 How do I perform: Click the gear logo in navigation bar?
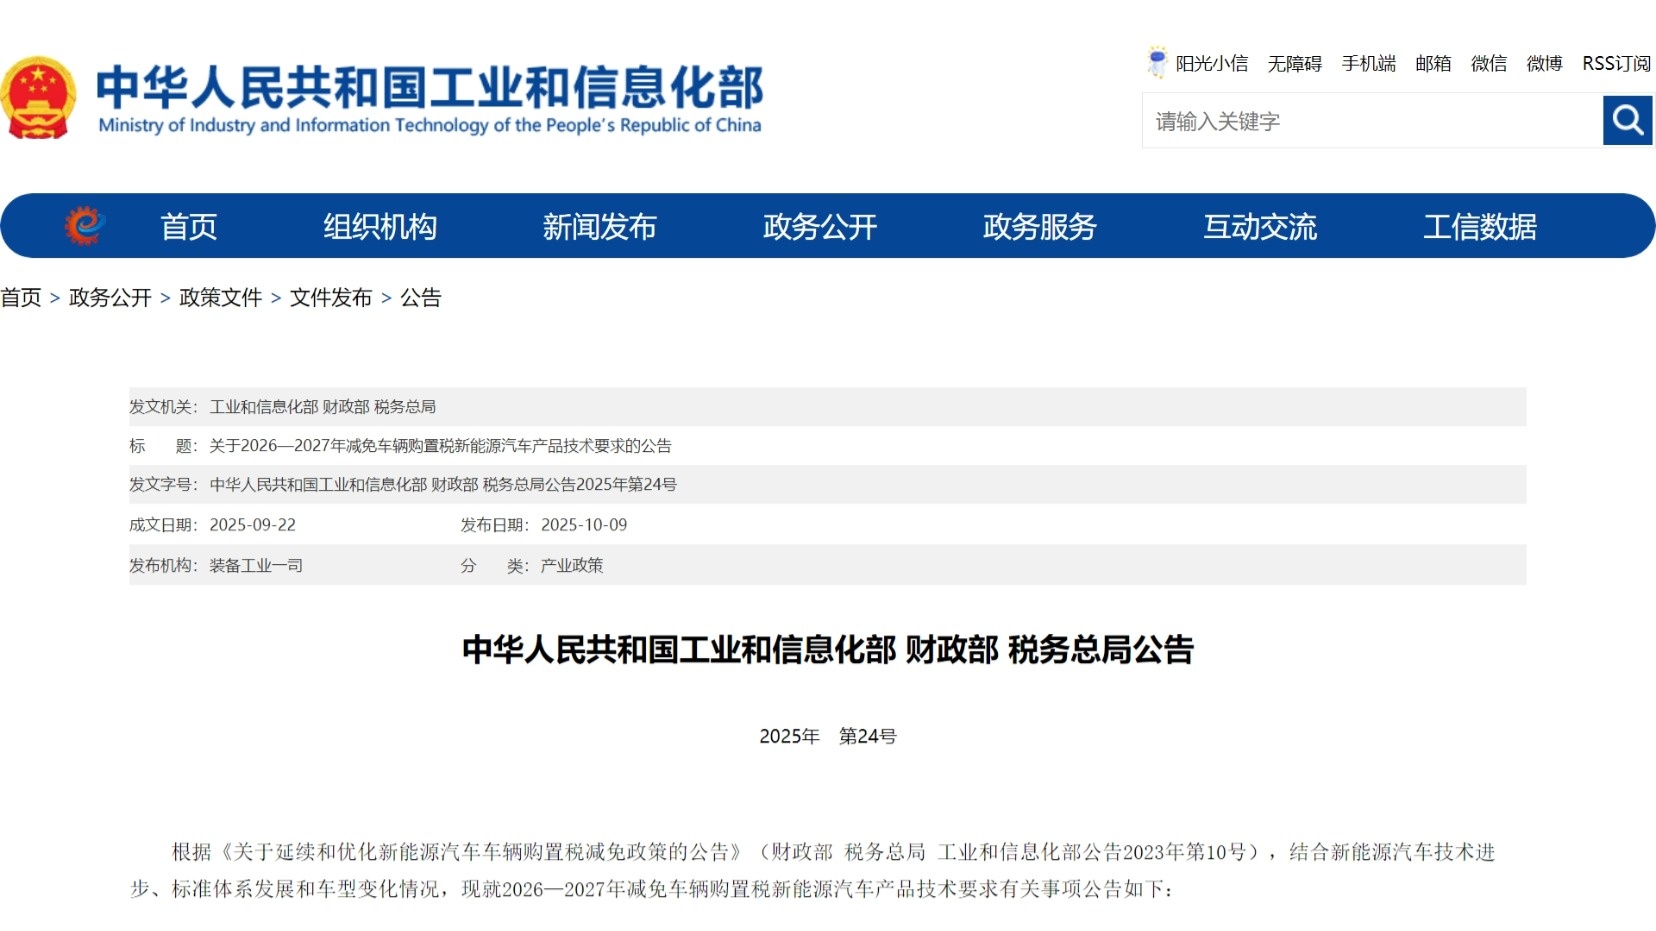85,226
